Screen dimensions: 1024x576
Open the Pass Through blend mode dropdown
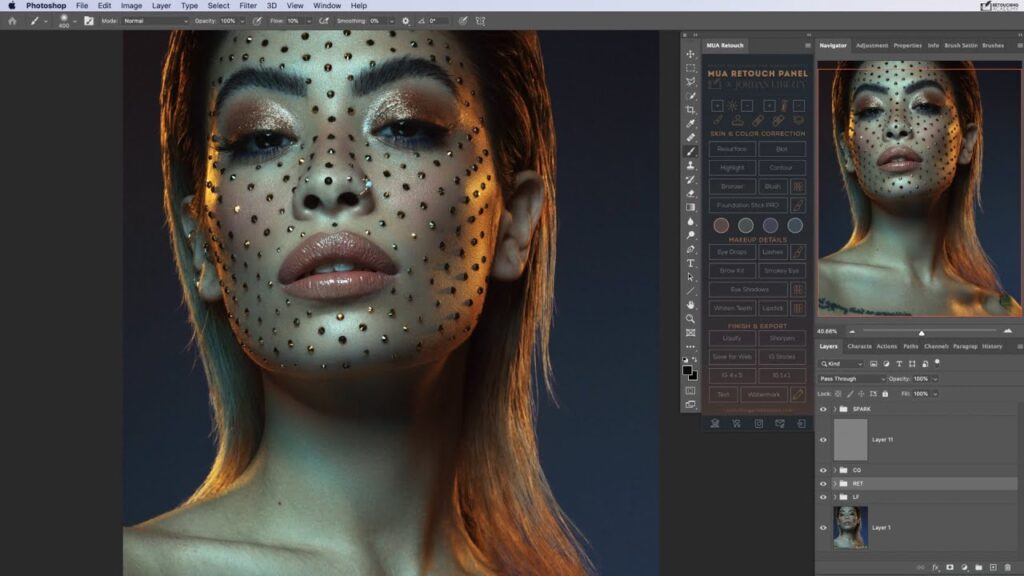(x=852, y=379)
